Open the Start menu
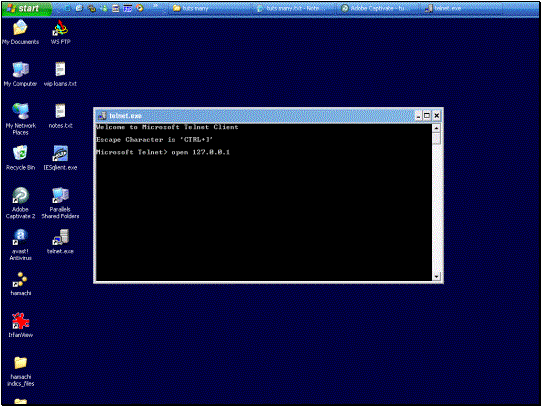541x406 pixels. [x=27, y=8]
